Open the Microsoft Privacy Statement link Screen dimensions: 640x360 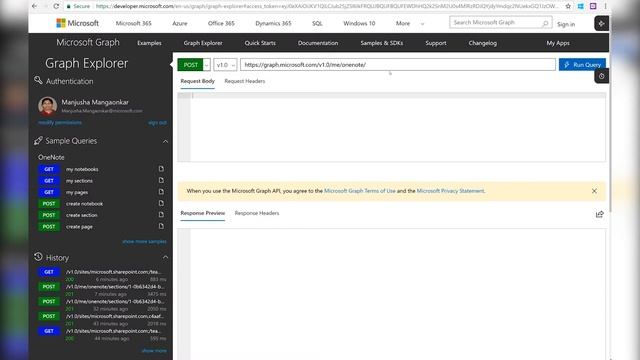coord(451,191)
